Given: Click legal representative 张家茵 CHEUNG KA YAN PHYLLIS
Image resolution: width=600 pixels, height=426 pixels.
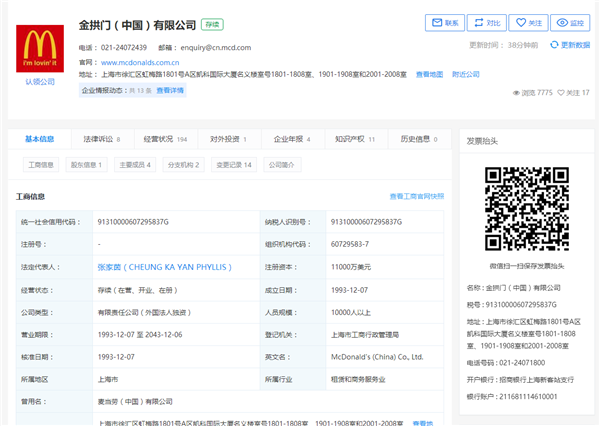Looking at the screenshot, I should coord(165,267).
